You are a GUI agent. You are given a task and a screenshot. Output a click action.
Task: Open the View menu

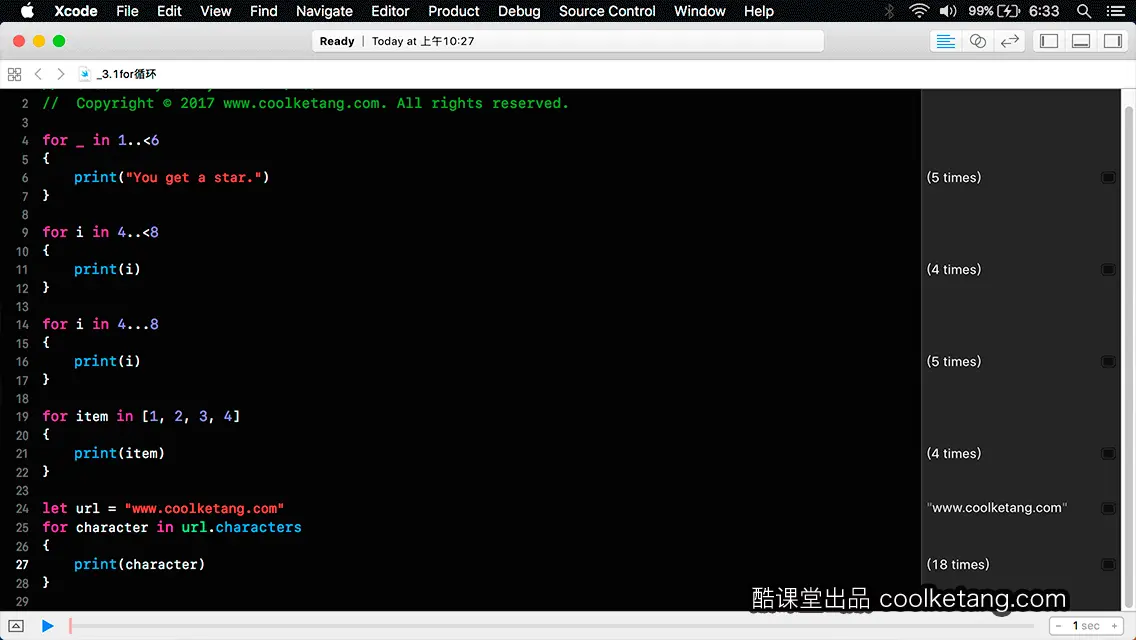pos(215,11)
